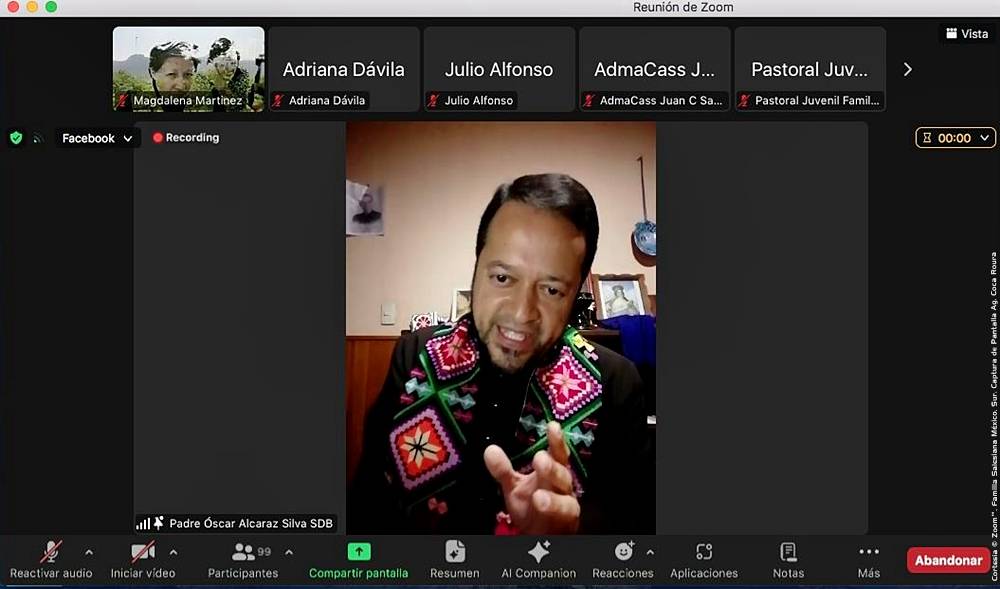
Task: Open Notas notes icon
Action: click(x=788, y=551)
